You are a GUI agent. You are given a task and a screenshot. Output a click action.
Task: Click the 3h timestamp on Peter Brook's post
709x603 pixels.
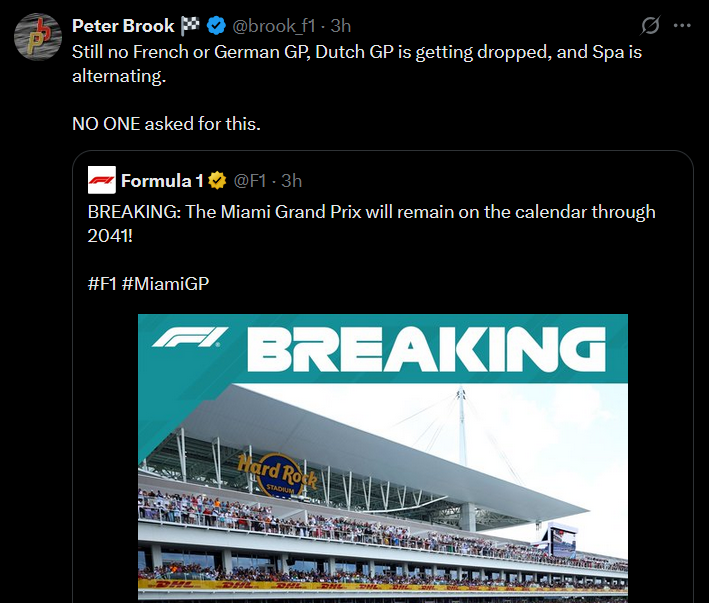pos(341,26)
